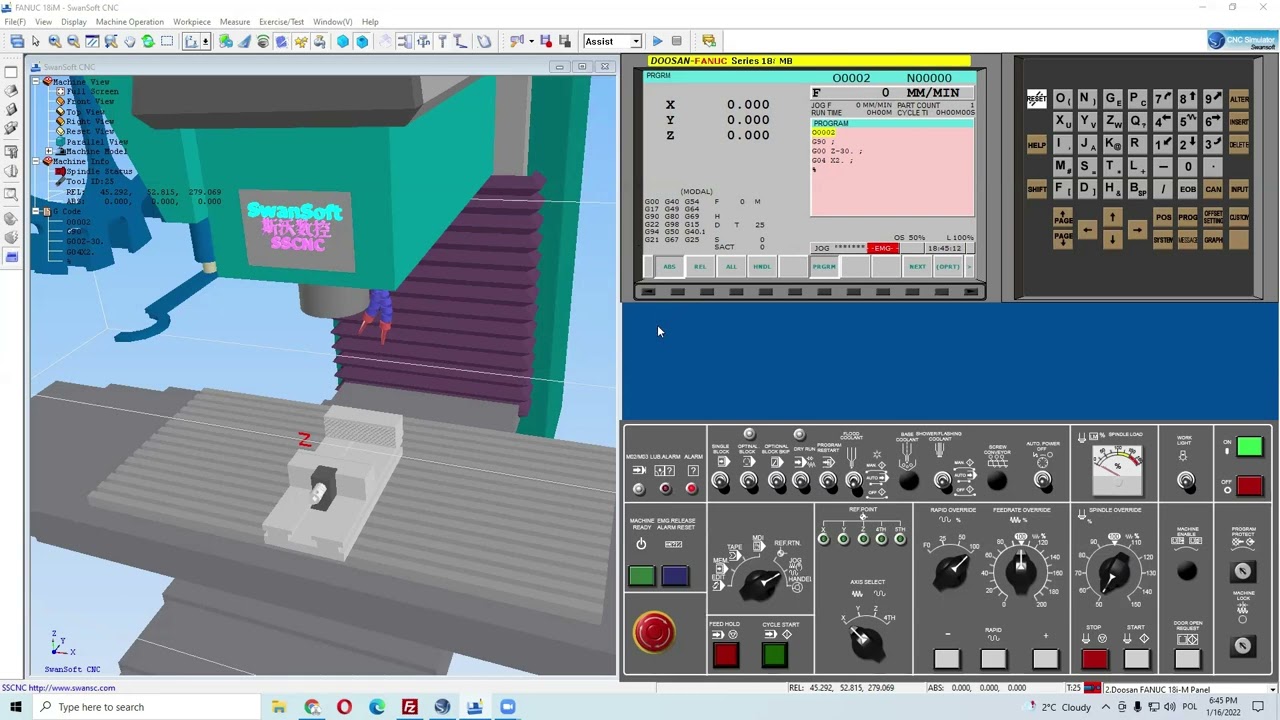Click the RESET key on keypad
This screenshot has width=1280, height=720.
click(x=1036, y=99)
